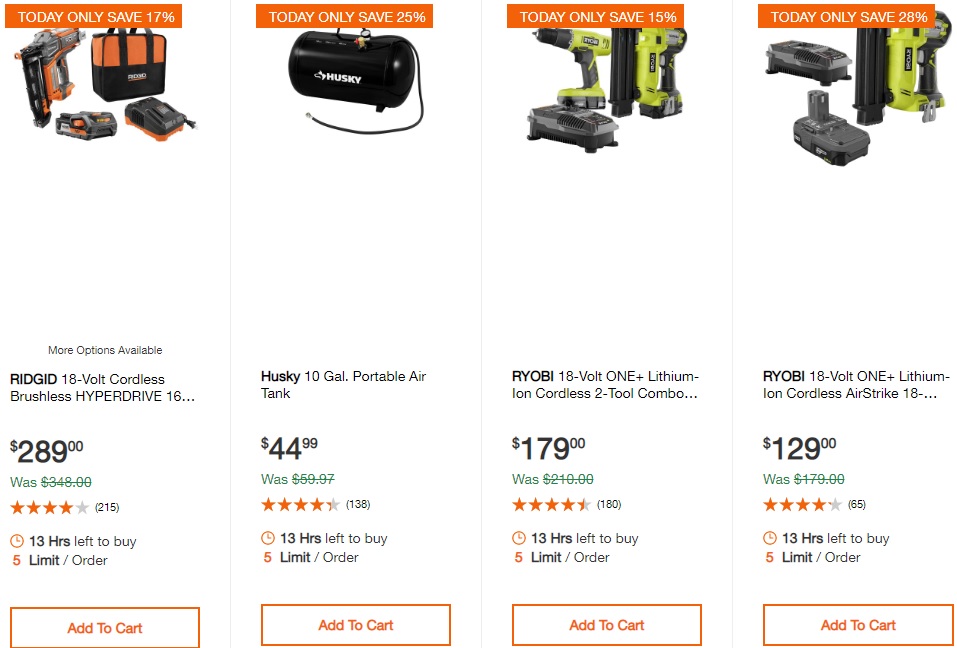Screen dimensions: 957x648
Task: Add the RYOBI 2-Tool Combo to cart
Action: (607, 625)
